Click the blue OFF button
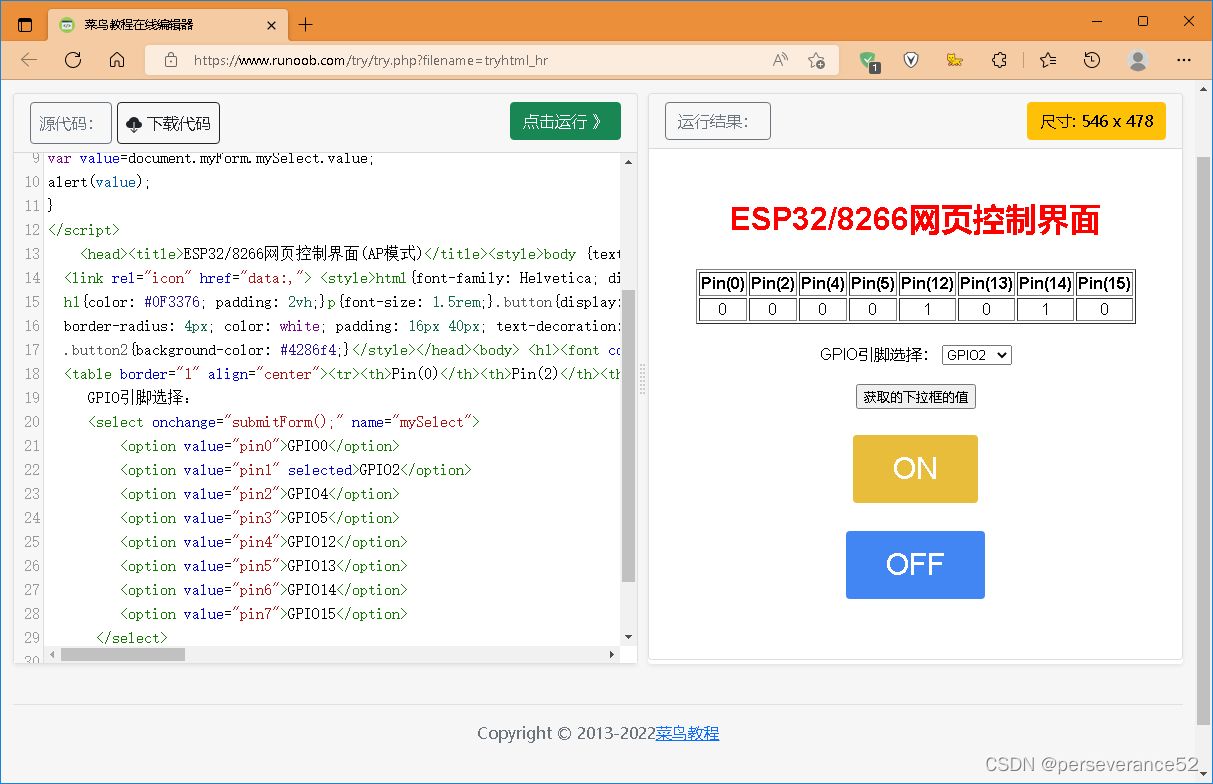Screen dimensions: 1213x784 click(915, 565)
